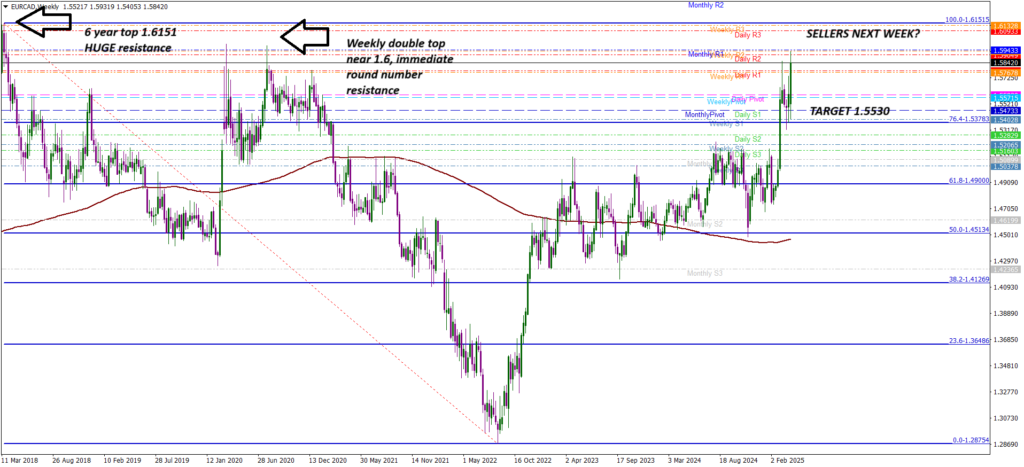Image resolution: width=1024 pixels, height=467 pixels.
Task: Click the 11 Mar 2018 date on time axis
Action: [x=20, y=460]
